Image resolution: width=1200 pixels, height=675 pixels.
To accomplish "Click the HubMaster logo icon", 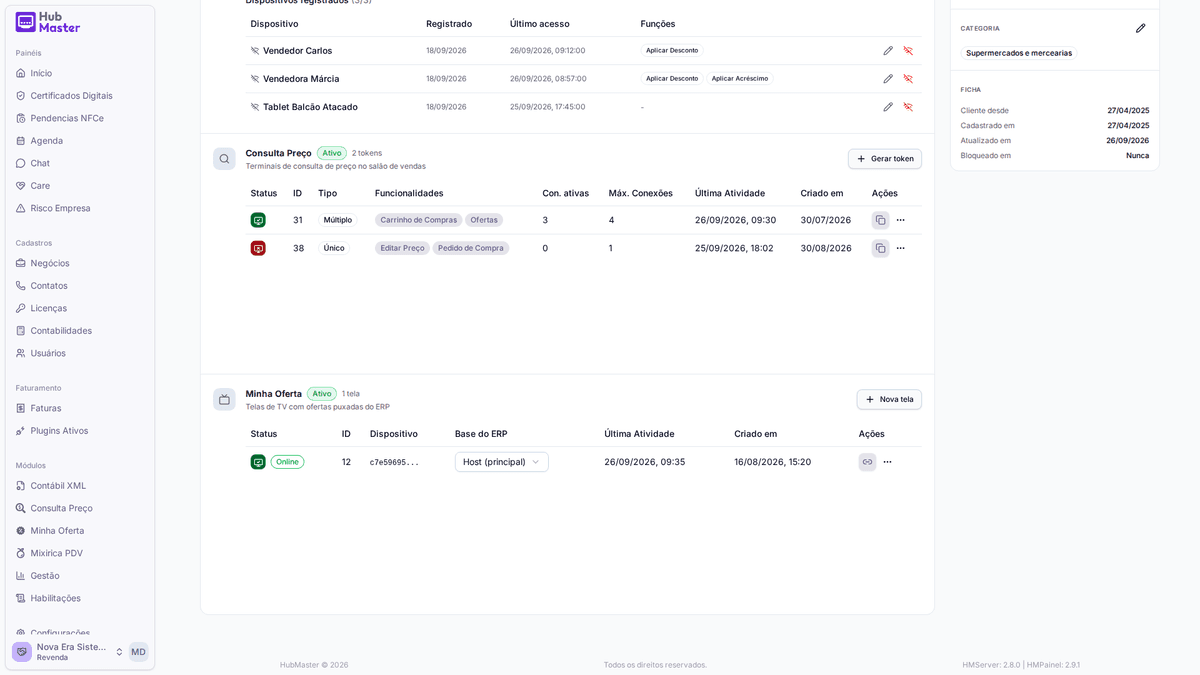I will (x=26, y=22).
